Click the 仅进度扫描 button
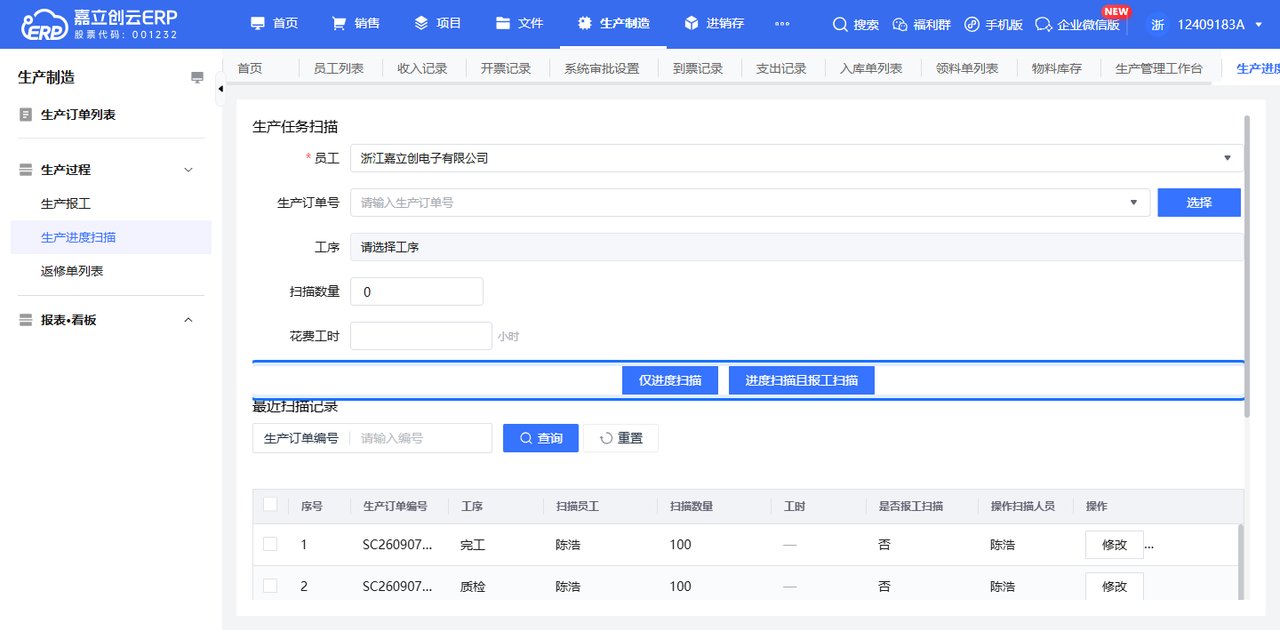This screenshot has height=630, width=1280. click(x=670, y=380)
